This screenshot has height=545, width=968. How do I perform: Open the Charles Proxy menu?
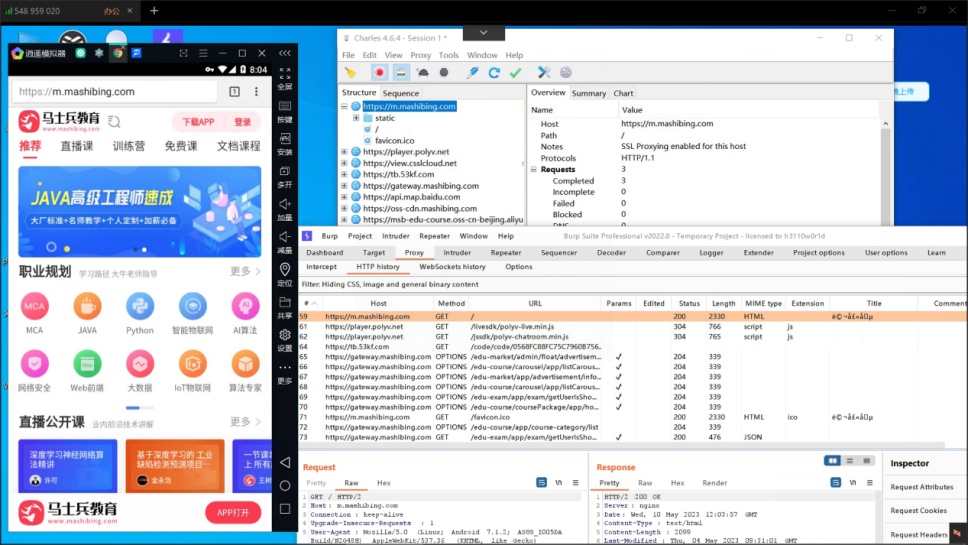click(420, 55)
